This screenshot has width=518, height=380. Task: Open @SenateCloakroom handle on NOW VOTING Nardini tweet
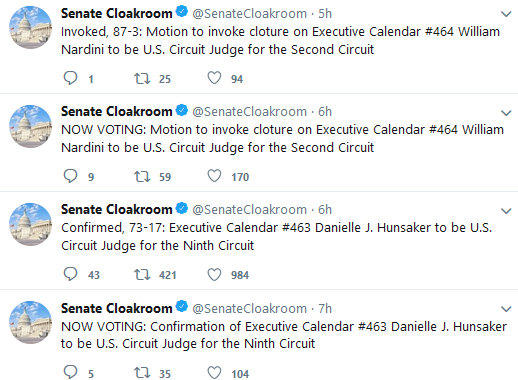click(x=249, y=112)
